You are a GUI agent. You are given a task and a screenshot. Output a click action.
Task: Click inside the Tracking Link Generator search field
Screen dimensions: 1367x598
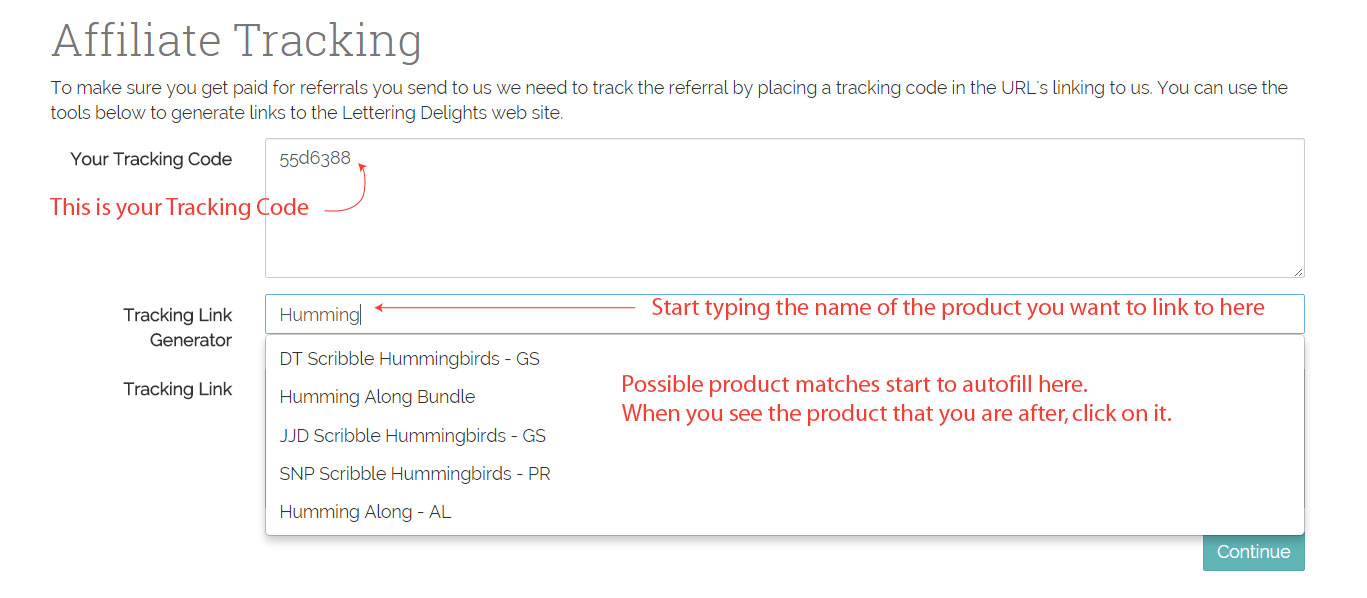point(700,313)
